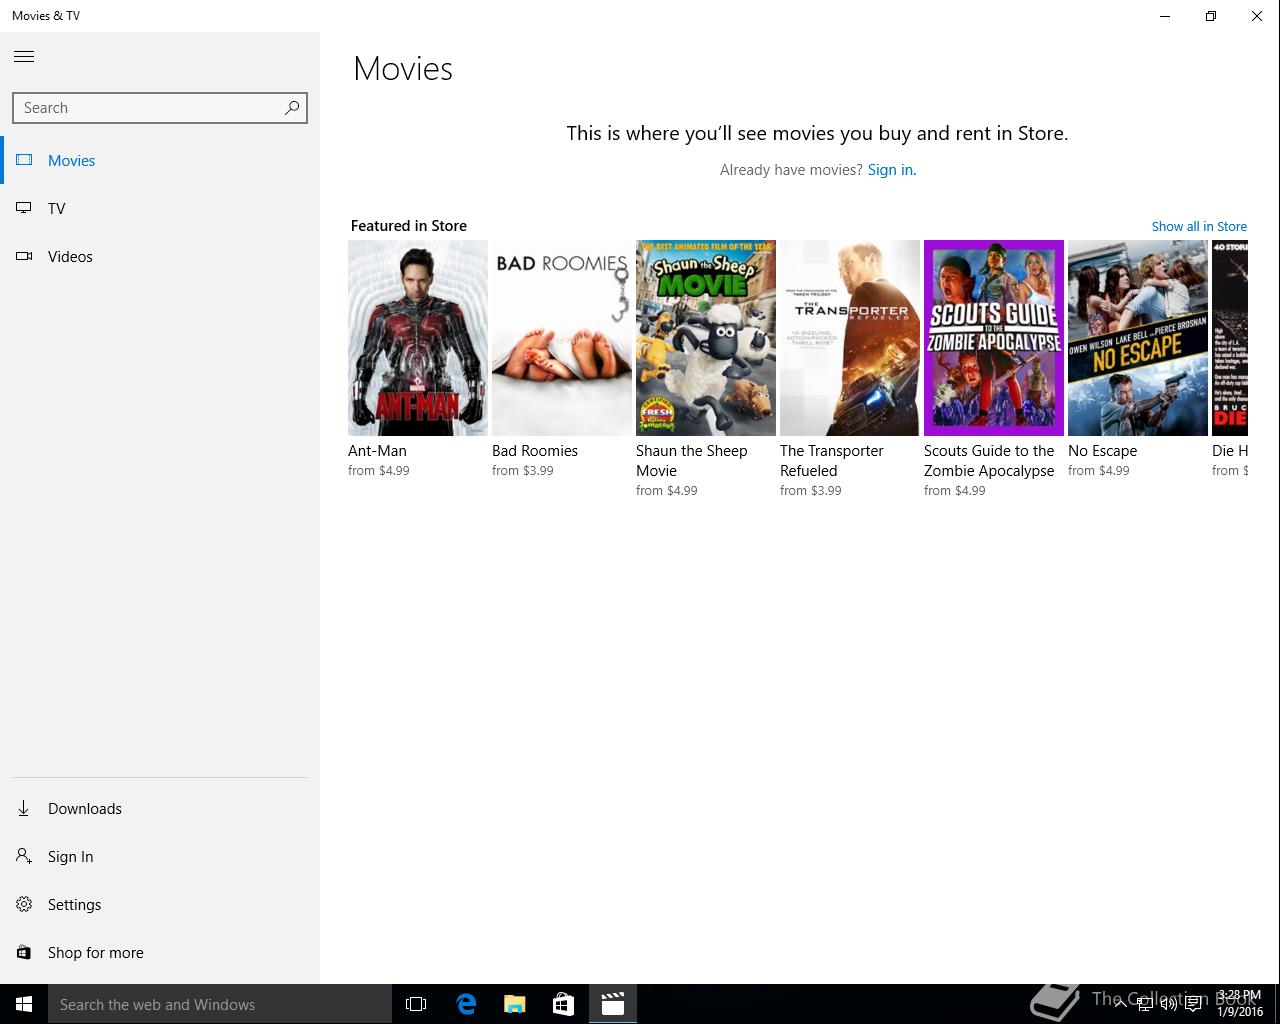Image resolution: width=1280 pixels, height=1024 pixels.
Task: Click the Downloads arrow icon
Action: click(24, 808)
